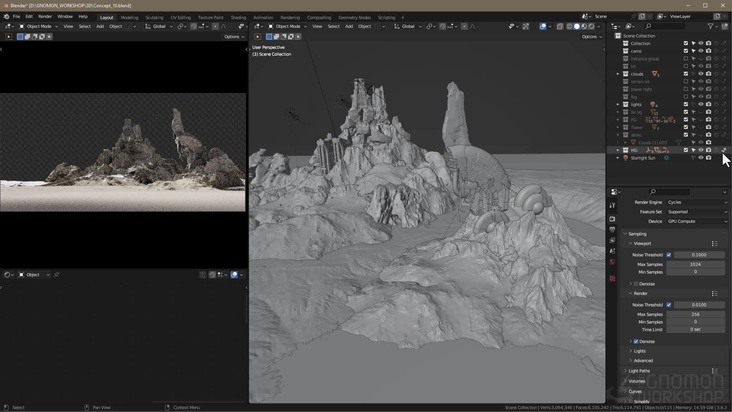Adjust Viewport Max Samples 1024 field
Screen dimensions: 732x412
coord(696,265)
